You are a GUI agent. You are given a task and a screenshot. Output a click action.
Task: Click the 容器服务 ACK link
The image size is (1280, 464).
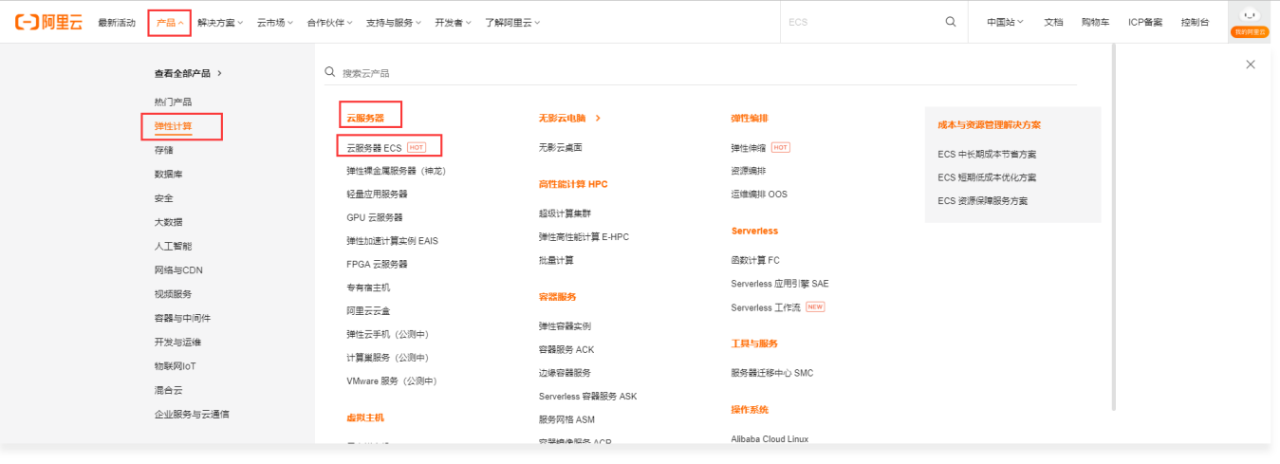[x=566, y=350]
